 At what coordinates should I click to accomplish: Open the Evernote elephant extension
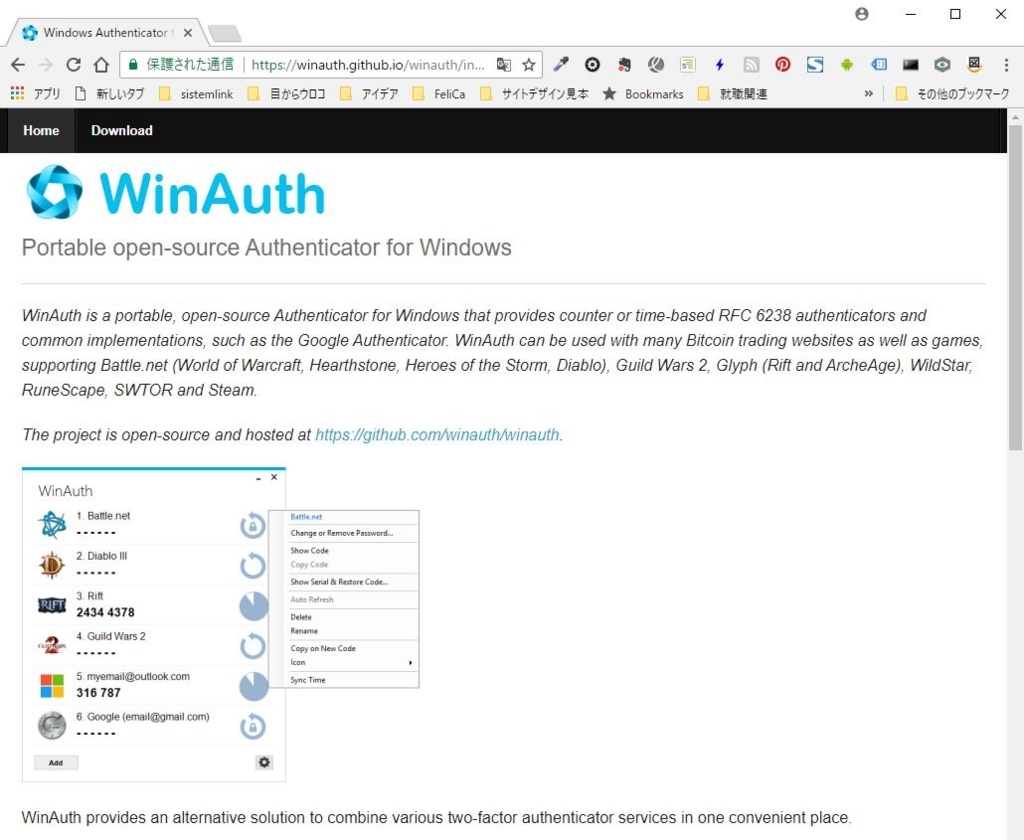(x=624, y=64)
